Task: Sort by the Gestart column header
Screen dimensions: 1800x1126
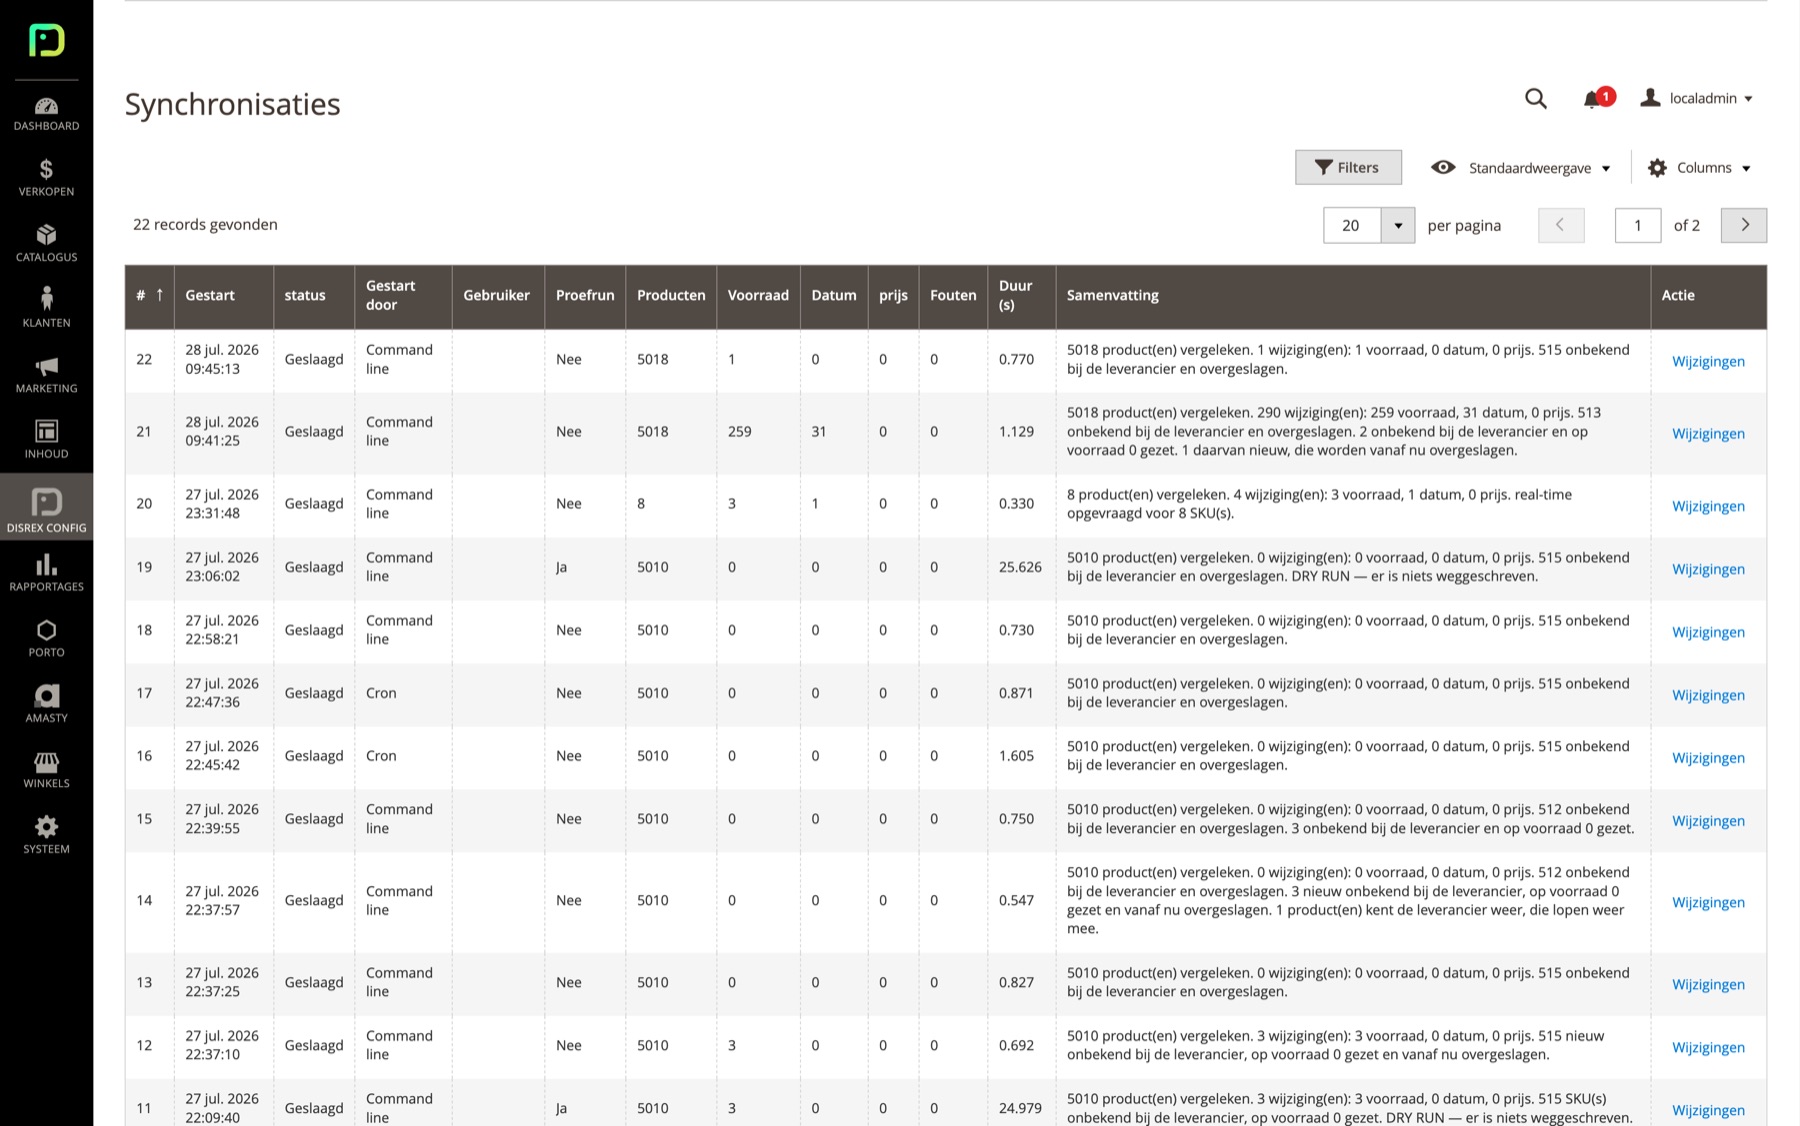Action: pos(224,295)
